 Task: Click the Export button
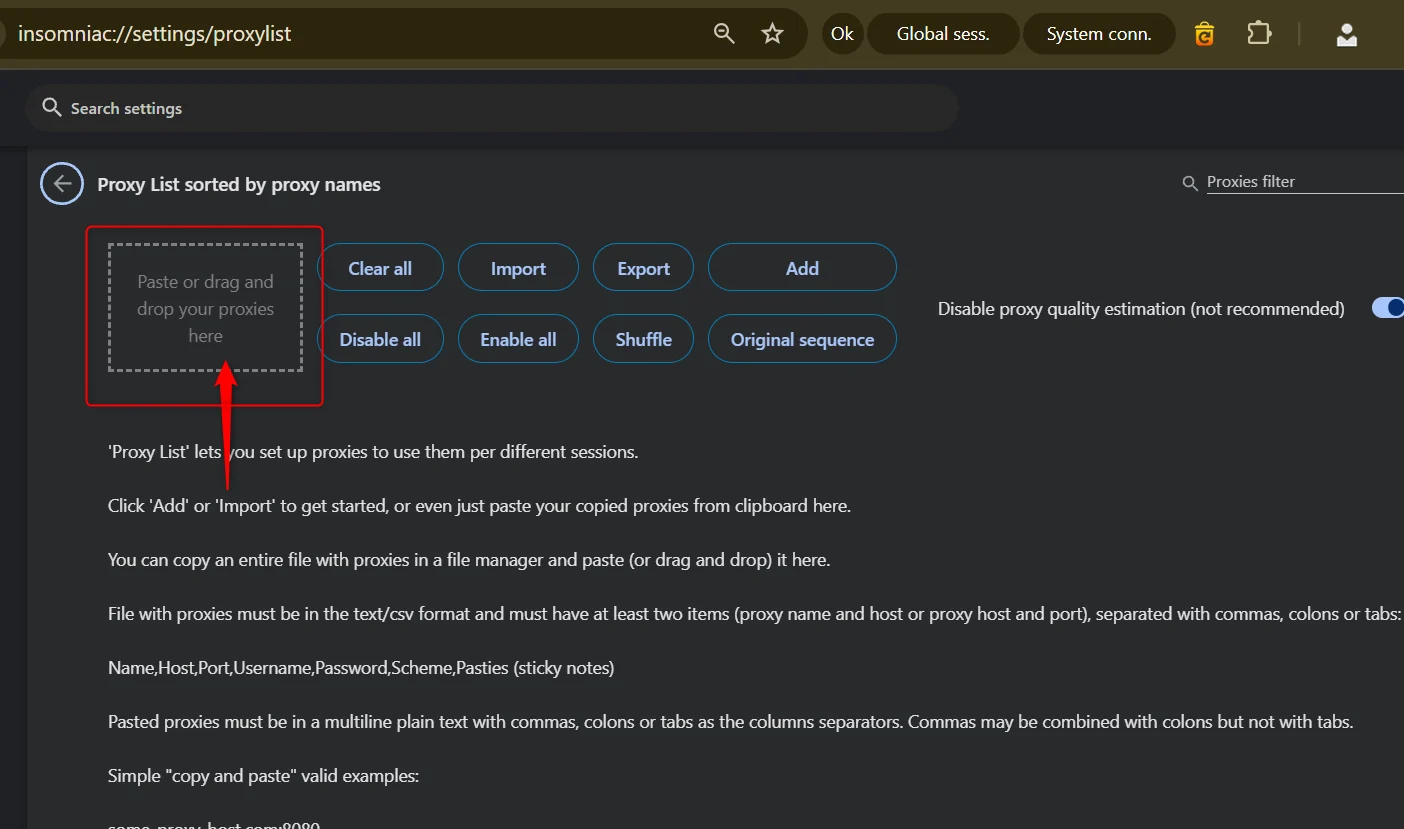643,268
